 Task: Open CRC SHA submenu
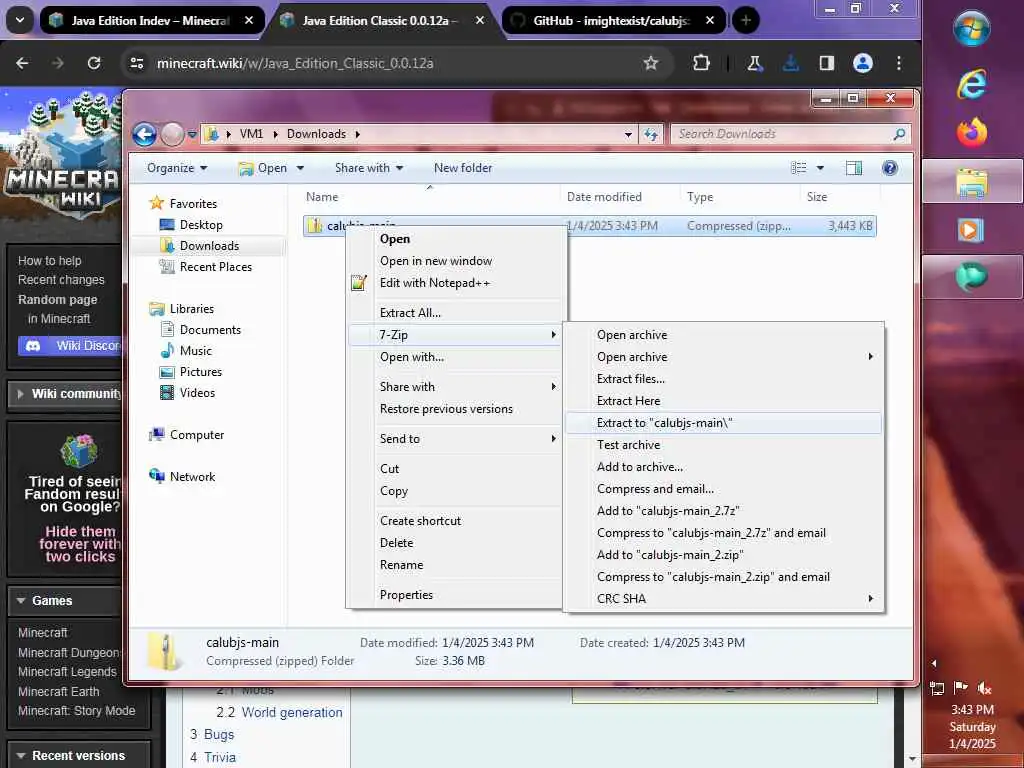pyautogui.click(x=722, y=599)
